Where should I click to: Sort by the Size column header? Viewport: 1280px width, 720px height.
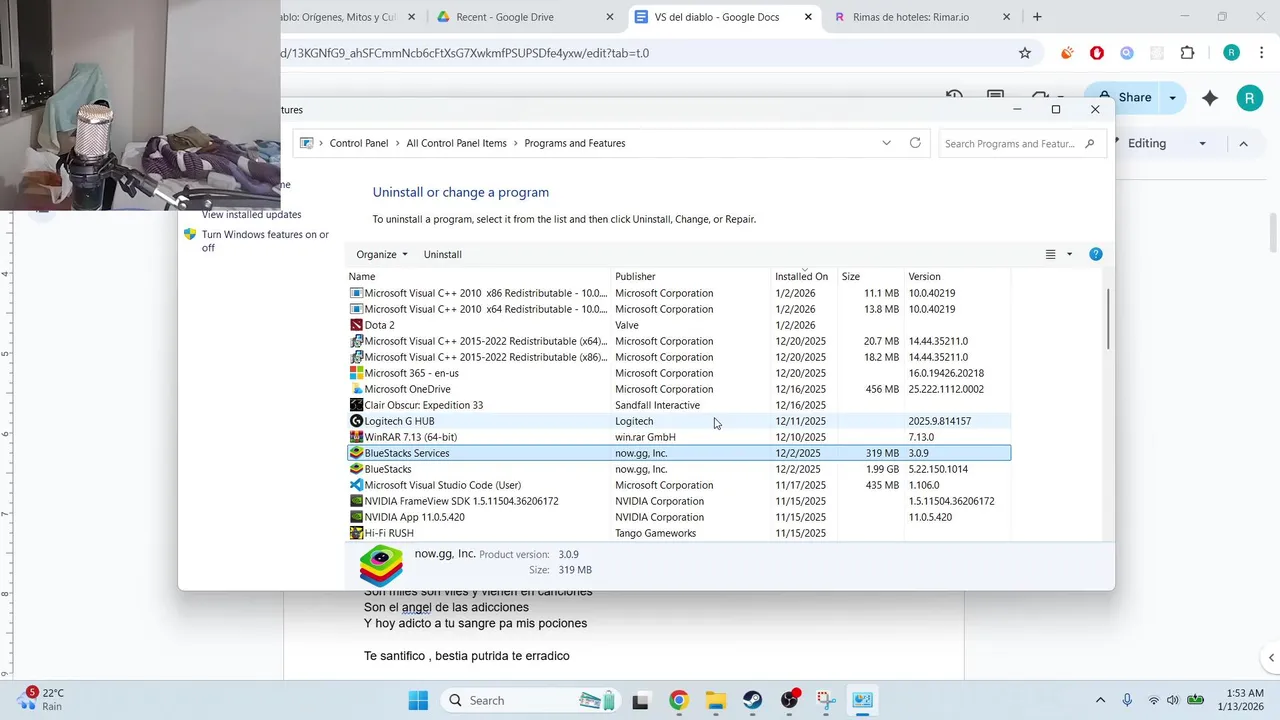click(870, 276)
